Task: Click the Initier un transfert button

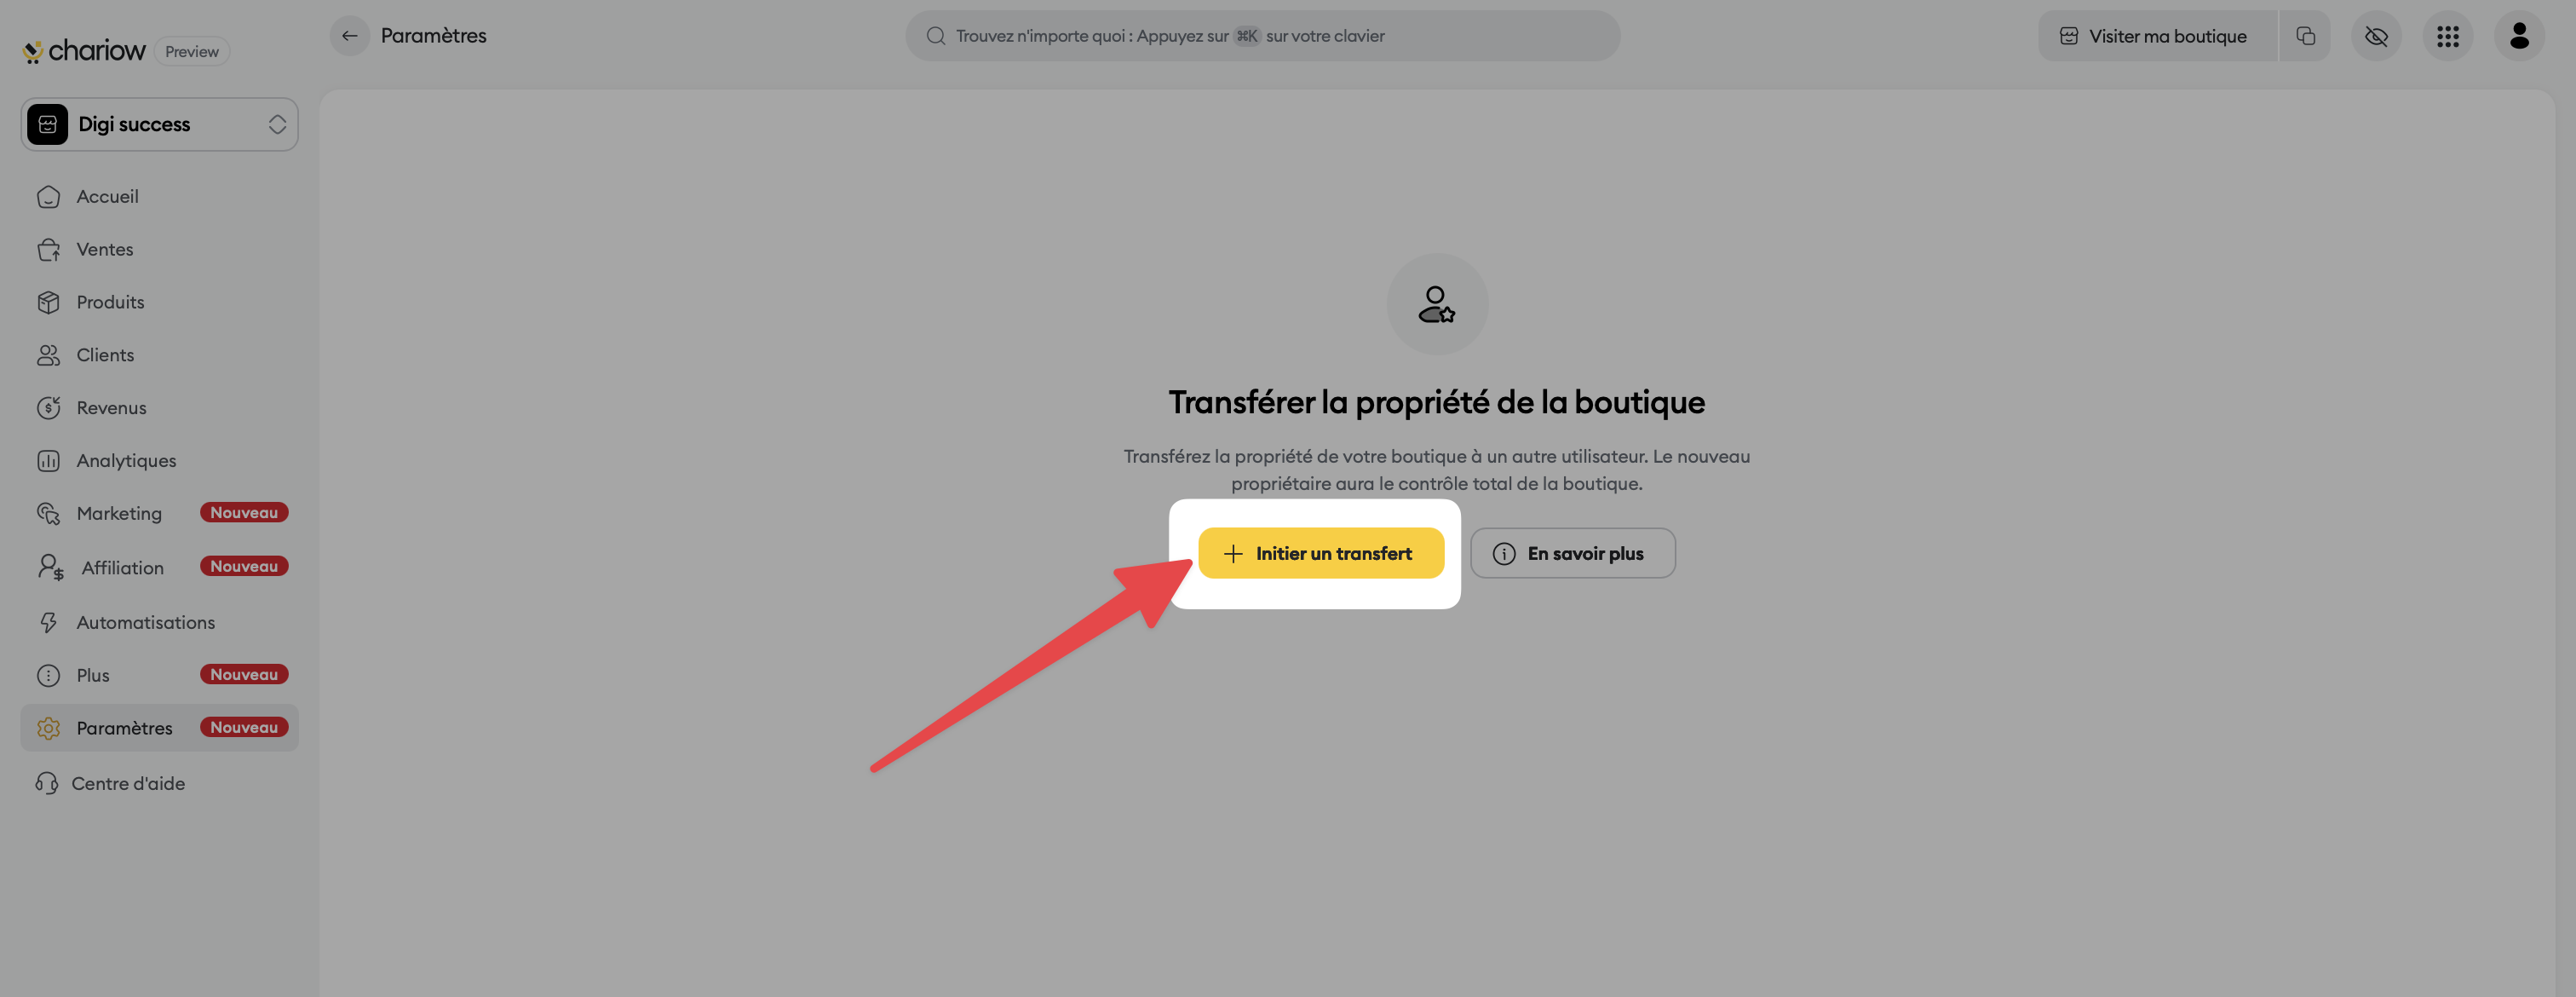Action: (1320, 553)
